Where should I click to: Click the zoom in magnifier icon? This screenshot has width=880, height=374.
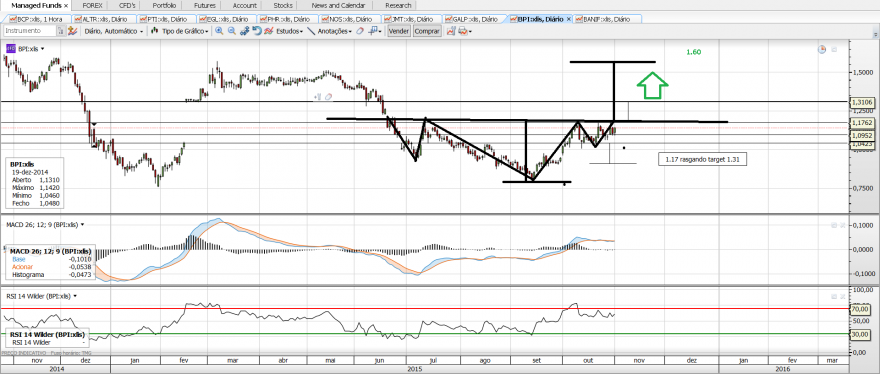(x=219, y=31)
